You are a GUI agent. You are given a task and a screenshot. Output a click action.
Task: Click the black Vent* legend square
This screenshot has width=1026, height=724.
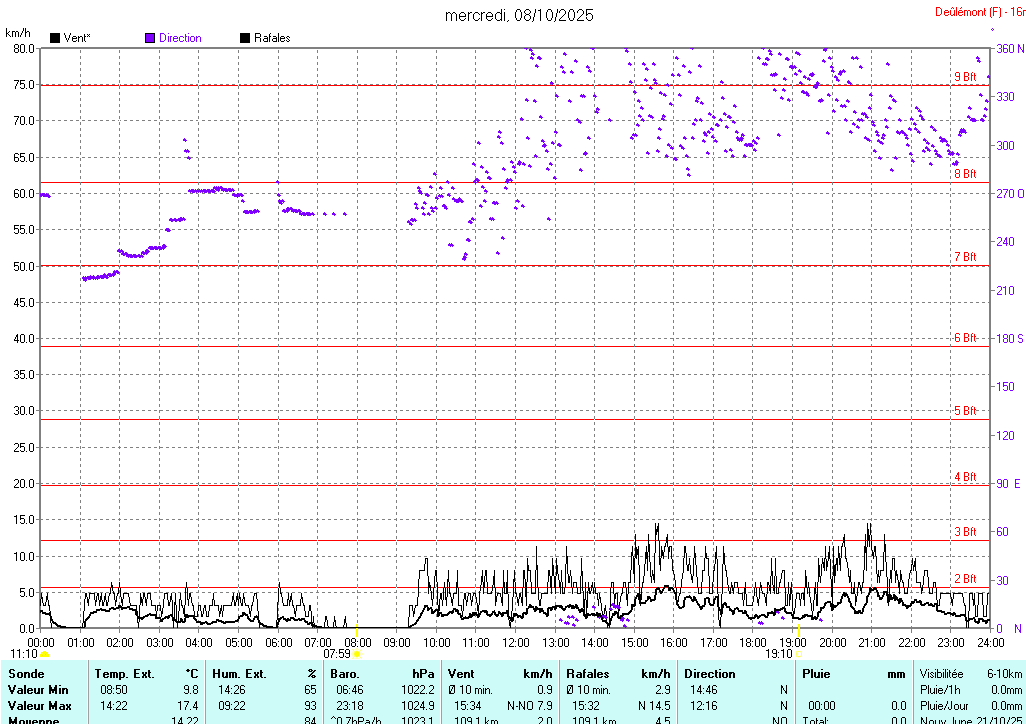click(55, 38)
